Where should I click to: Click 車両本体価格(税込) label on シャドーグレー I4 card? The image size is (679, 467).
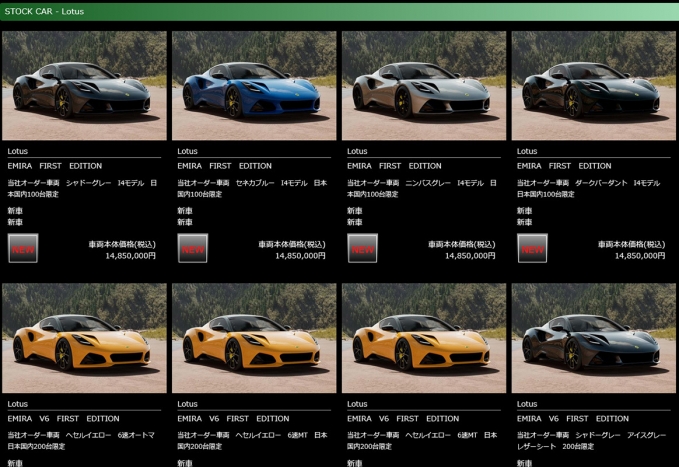coord(122,244)
